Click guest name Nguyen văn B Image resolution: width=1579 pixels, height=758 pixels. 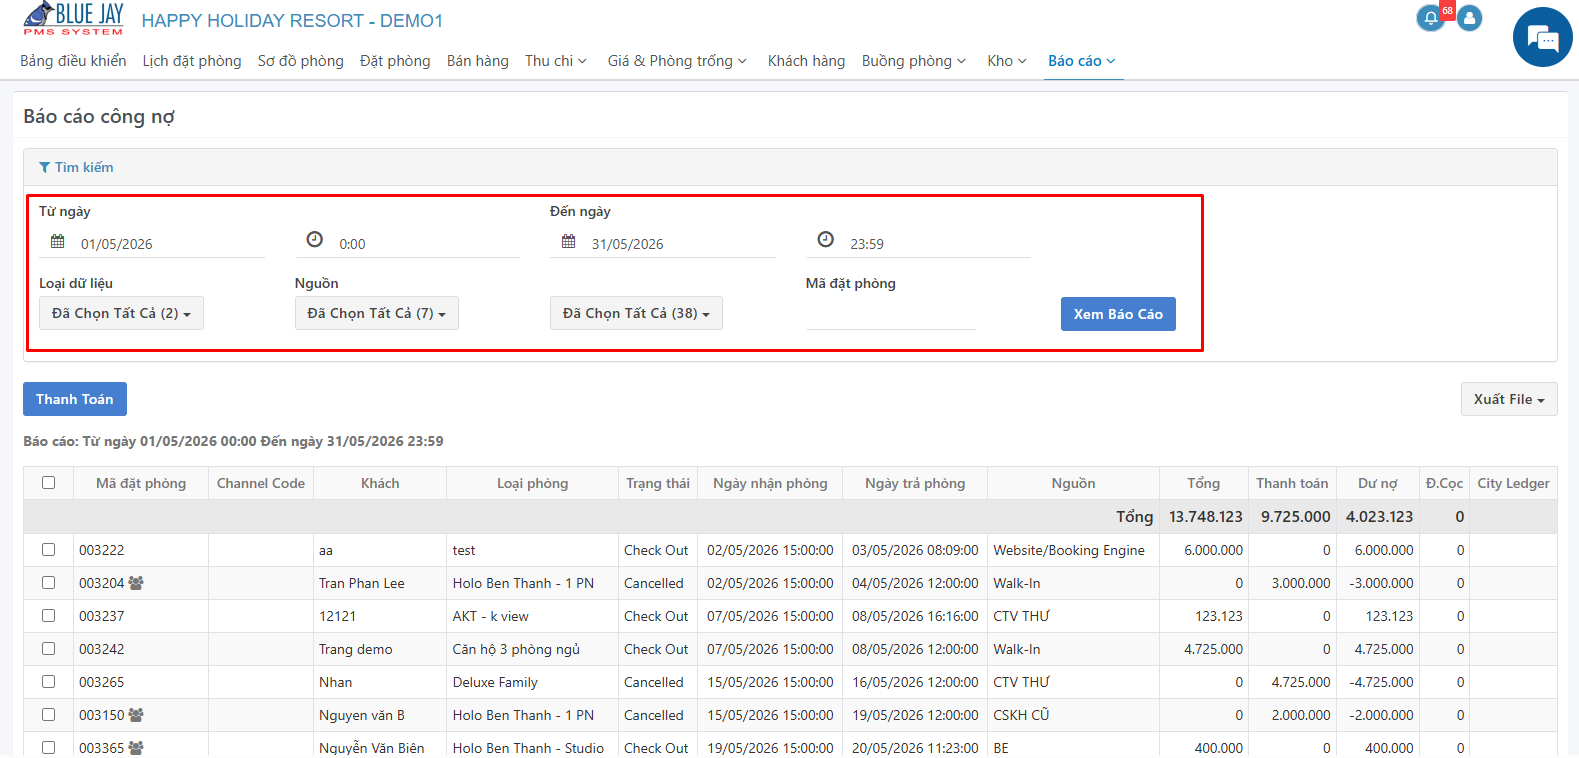(362, 715)
